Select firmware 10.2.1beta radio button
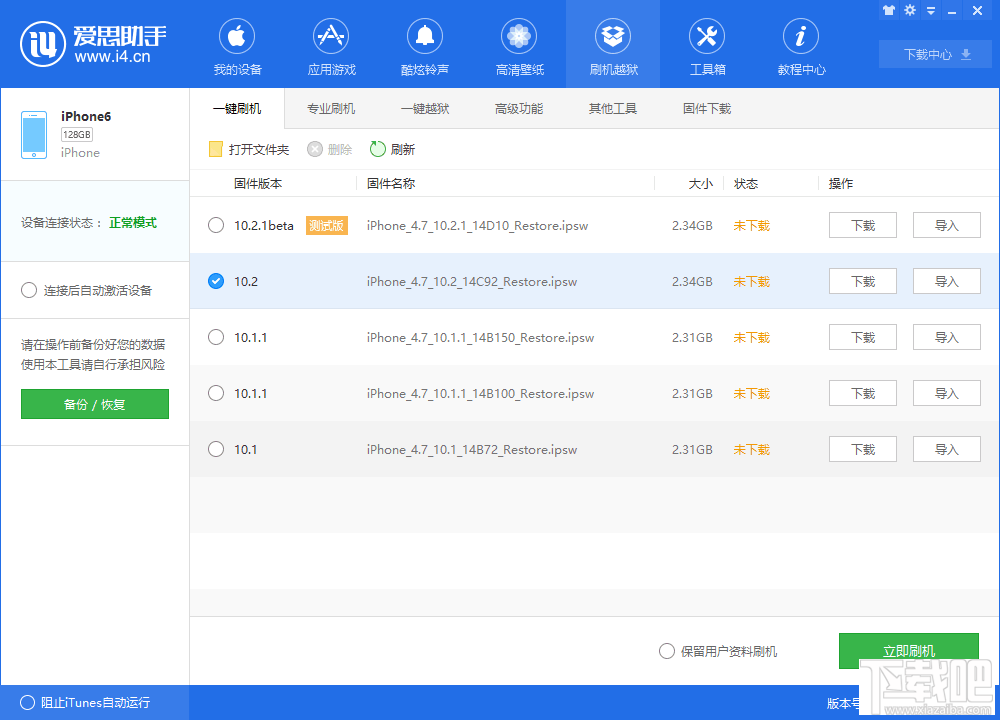Image resolution: width=1000 pixels, height=720 pixels. 216,225
